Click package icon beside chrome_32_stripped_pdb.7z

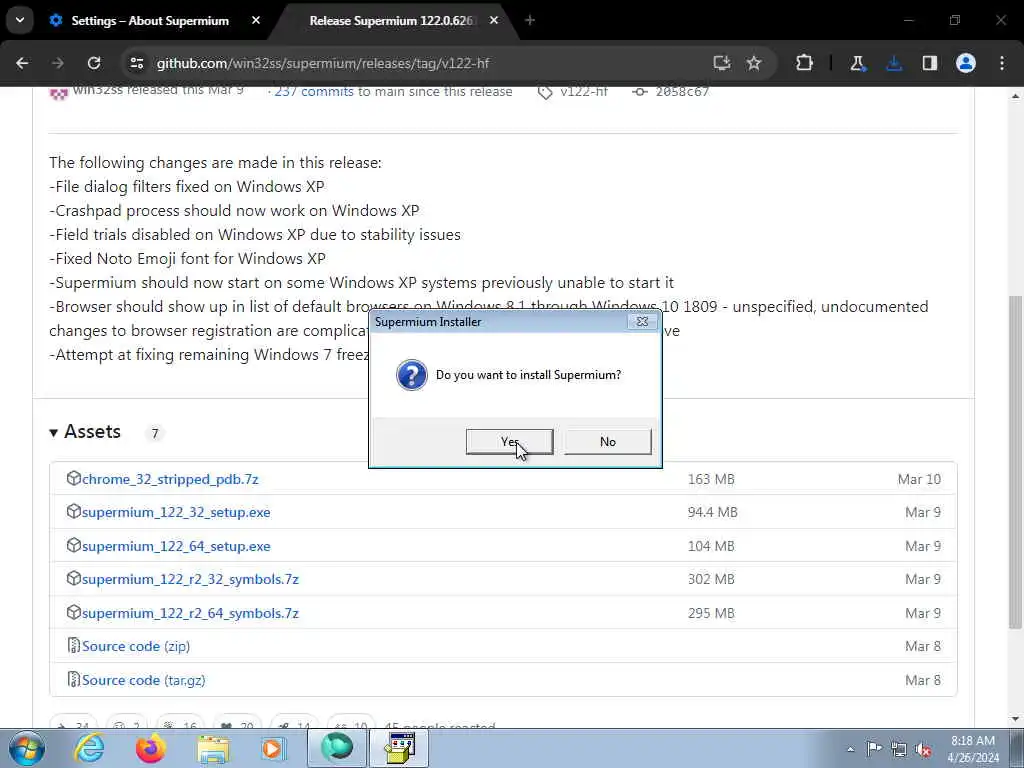(x=73, y=478)
